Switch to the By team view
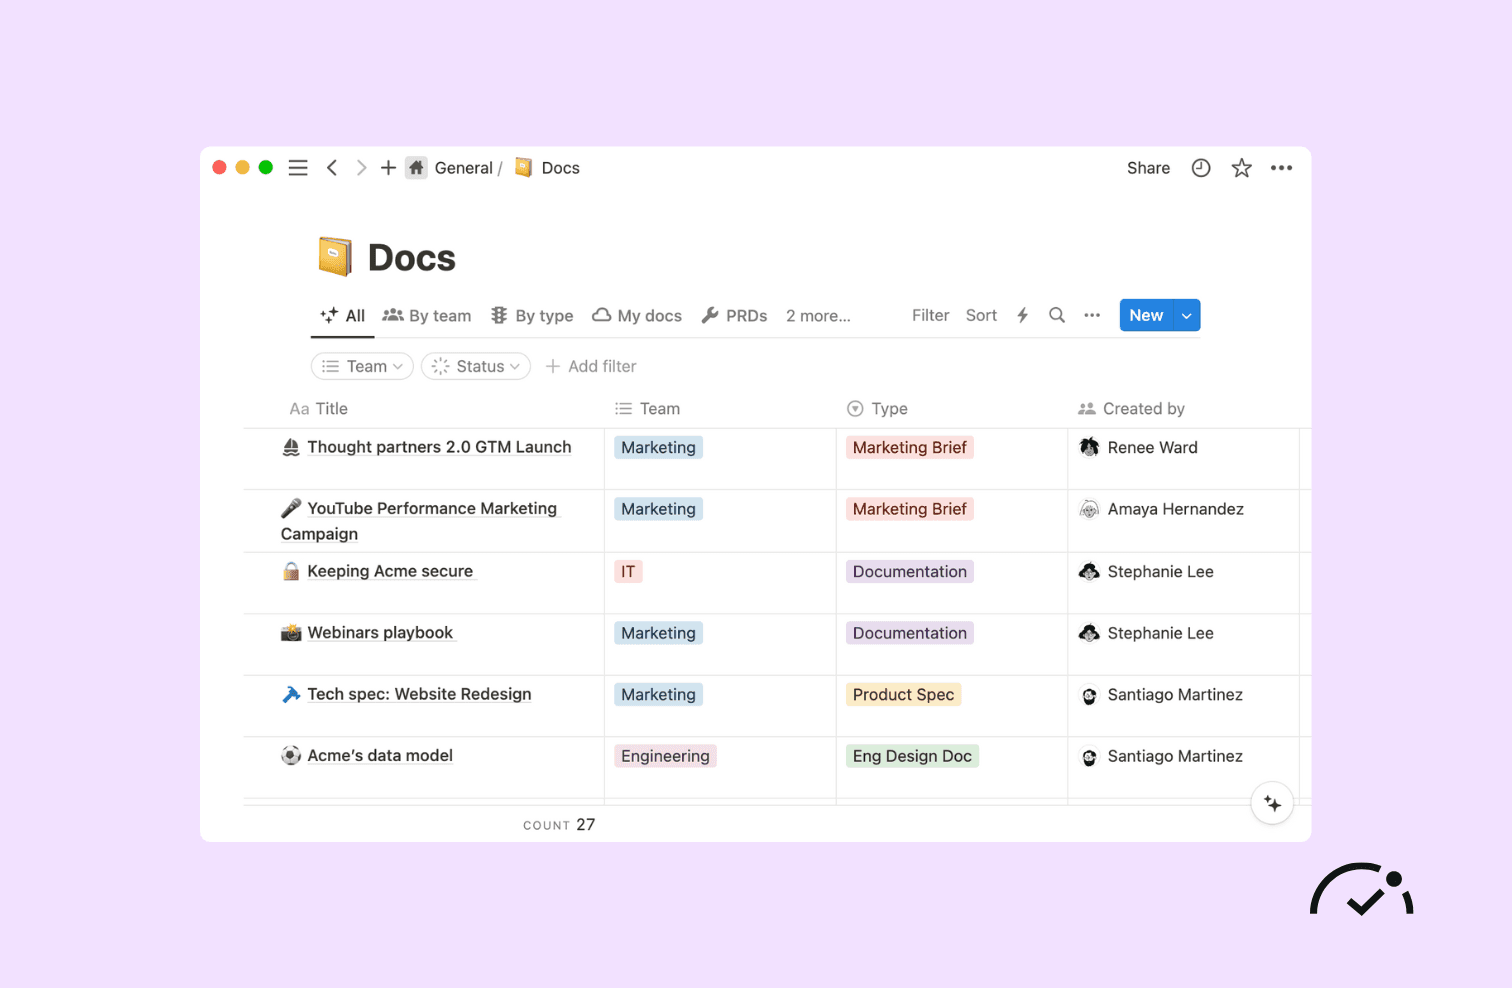 [427, 315]
